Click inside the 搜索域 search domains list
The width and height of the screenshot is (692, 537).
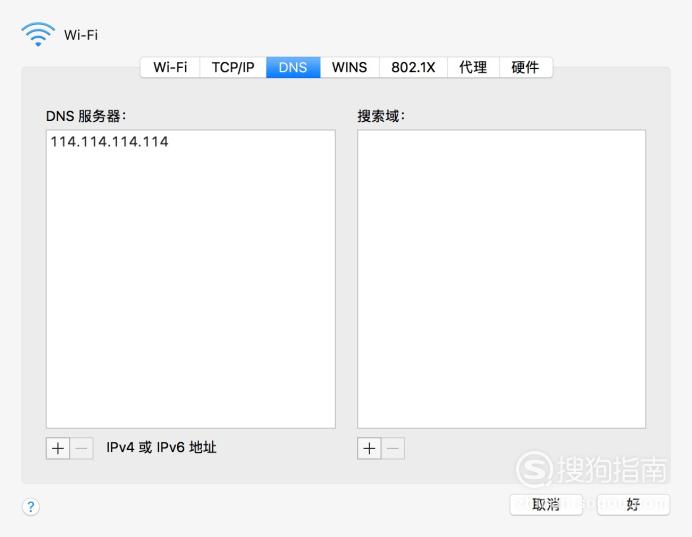coord(501,279)
